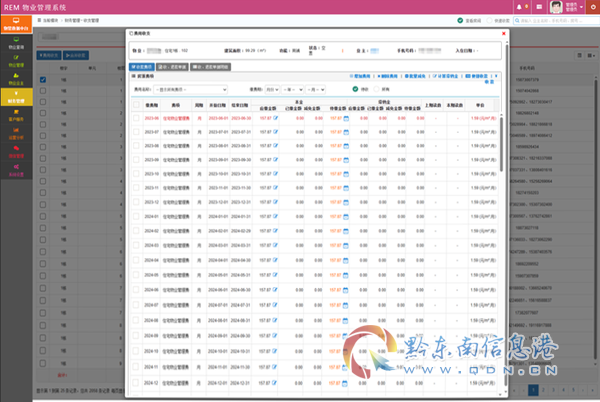Click the calendar icon in the 2023-12 row
Screen dimensions: 600x402
click(346, 202)
